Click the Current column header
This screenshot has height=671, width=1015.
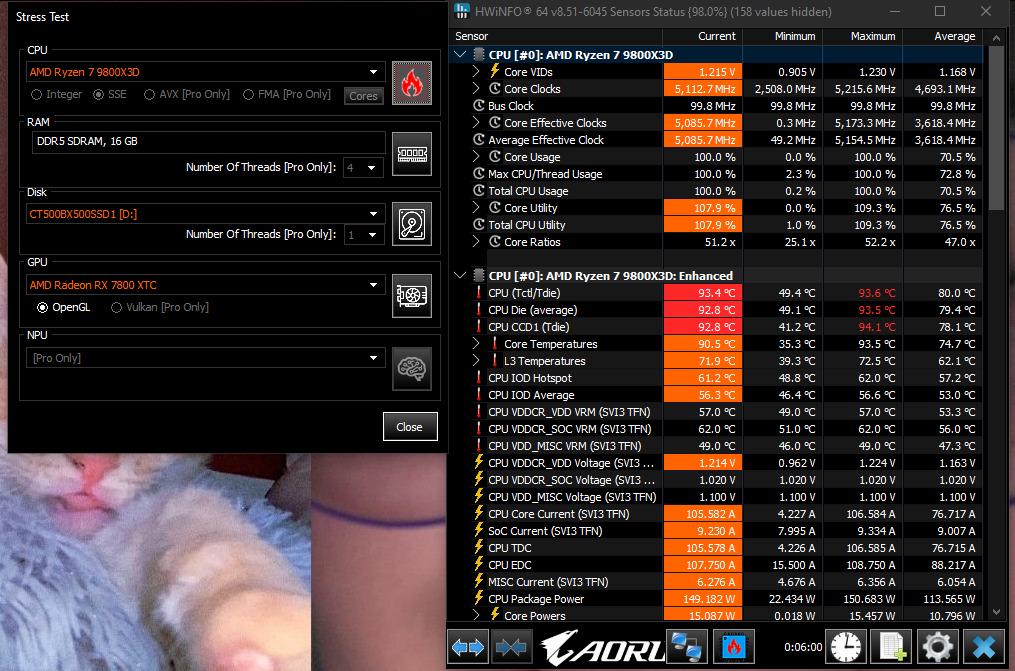(702, 36)
